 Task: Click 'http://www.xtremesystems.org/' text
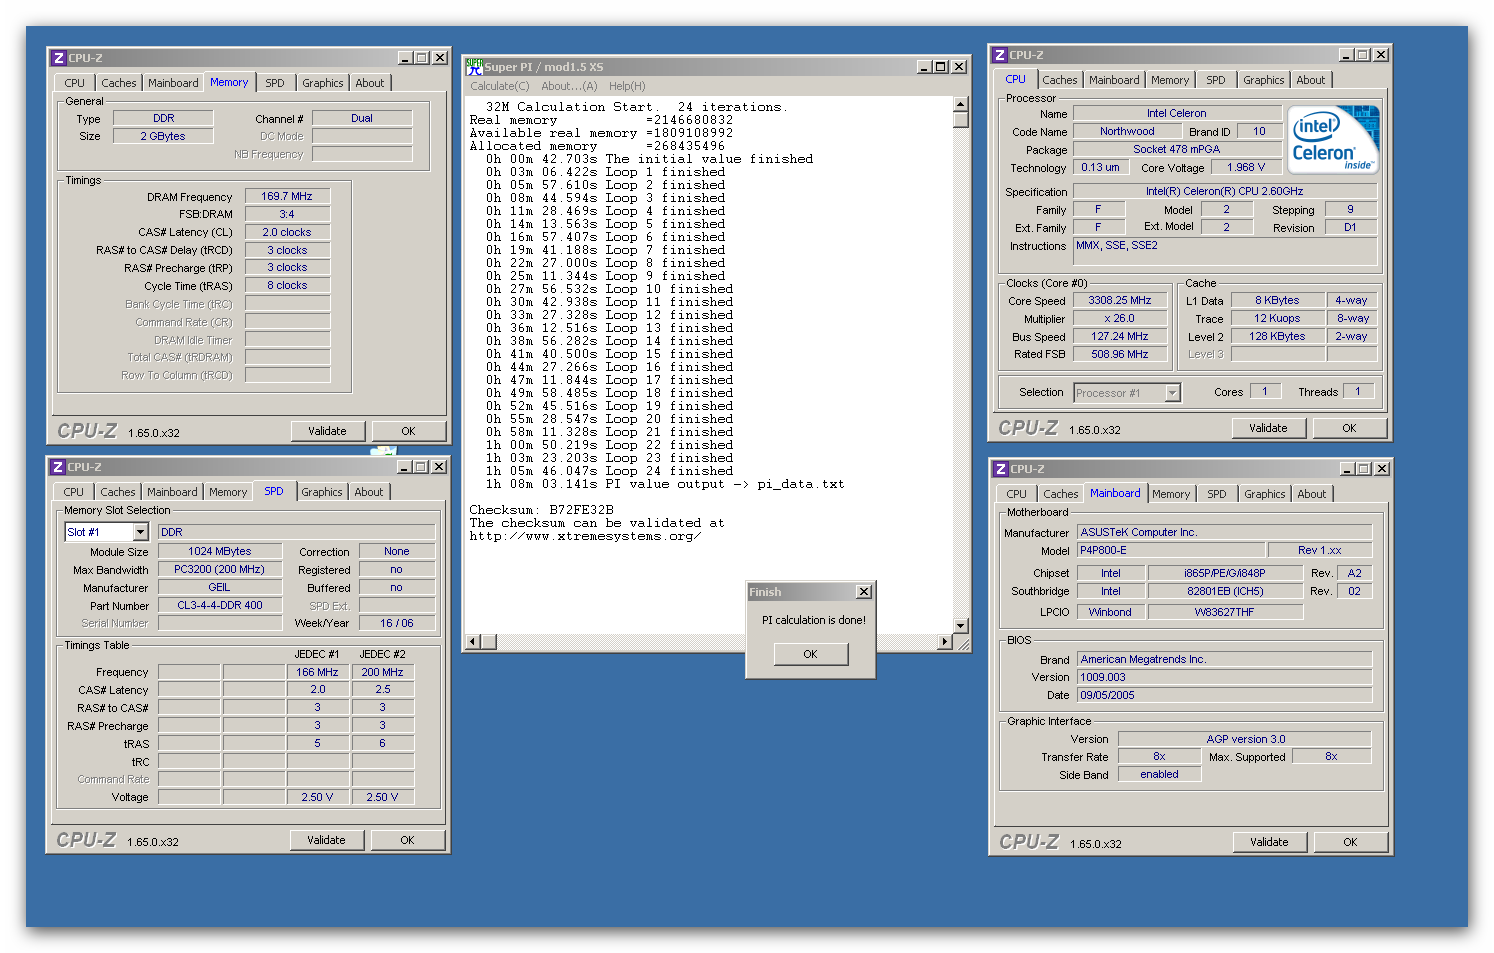pyautogui.click(x=585, y=536)
